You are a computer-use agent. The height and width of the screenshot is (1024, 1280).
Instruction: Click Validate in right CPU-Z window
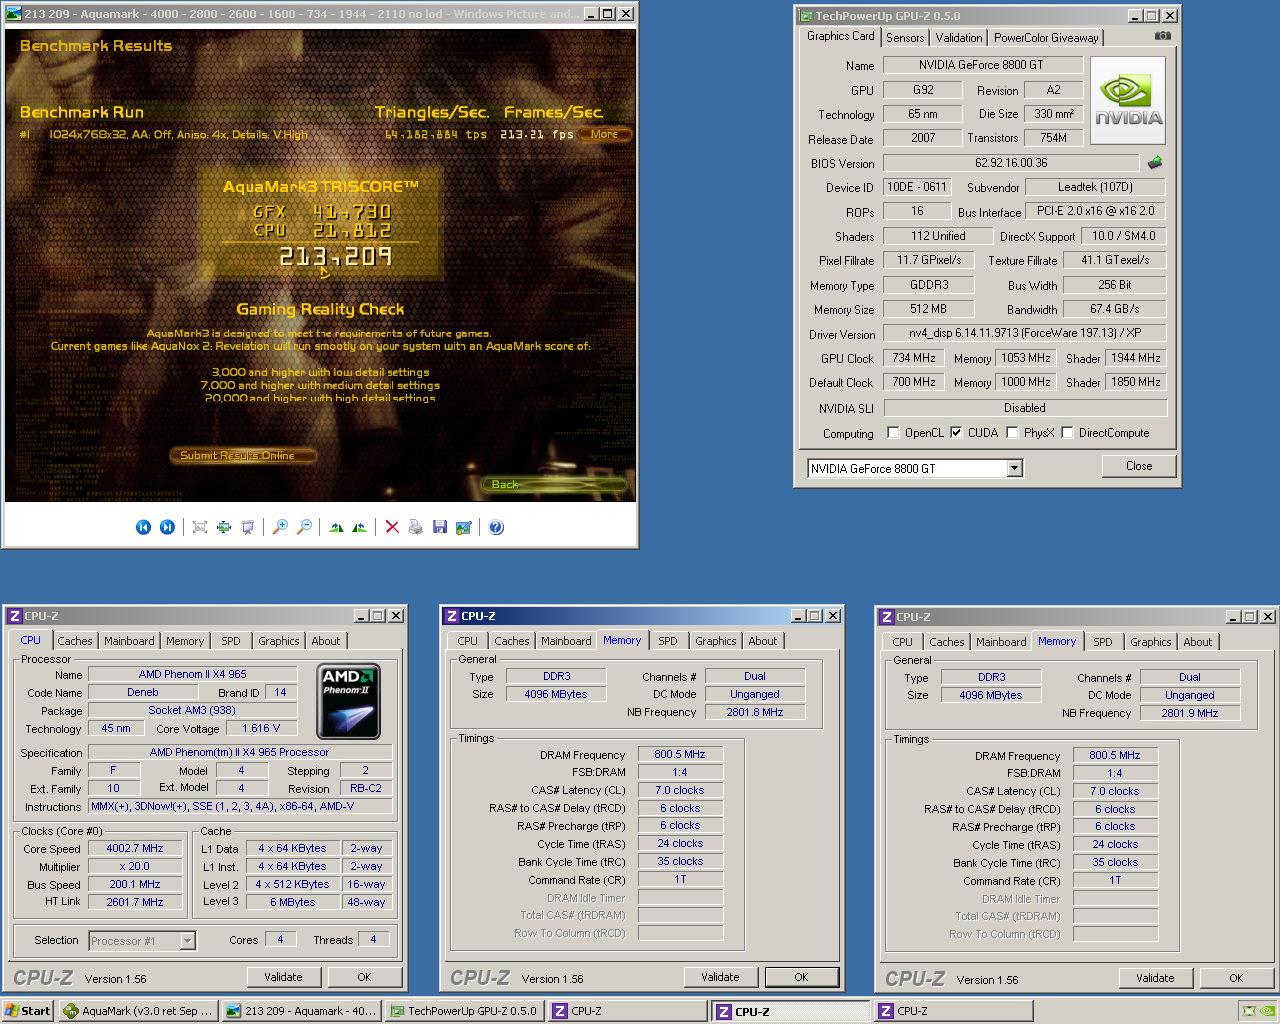coord(1155,978)
